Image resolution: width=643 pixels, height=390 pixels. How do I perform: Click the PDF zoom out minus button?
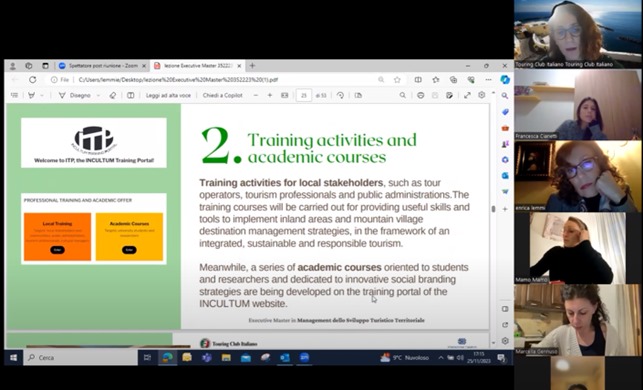[x=256, y=95]
